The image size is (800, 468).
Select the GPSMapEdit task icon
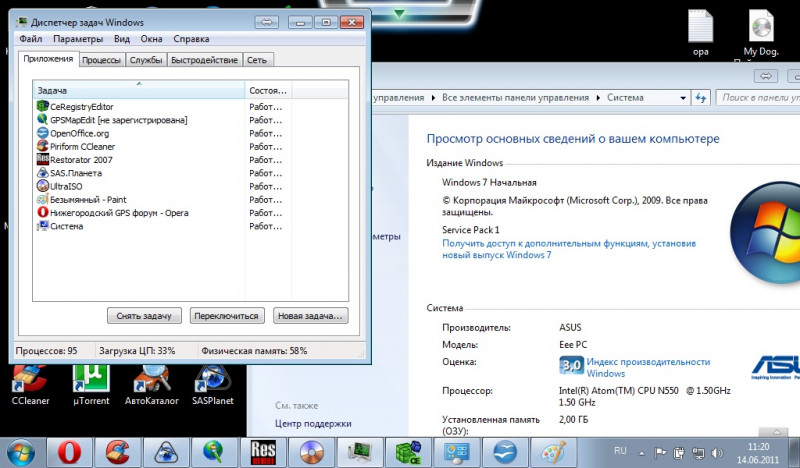42,119
